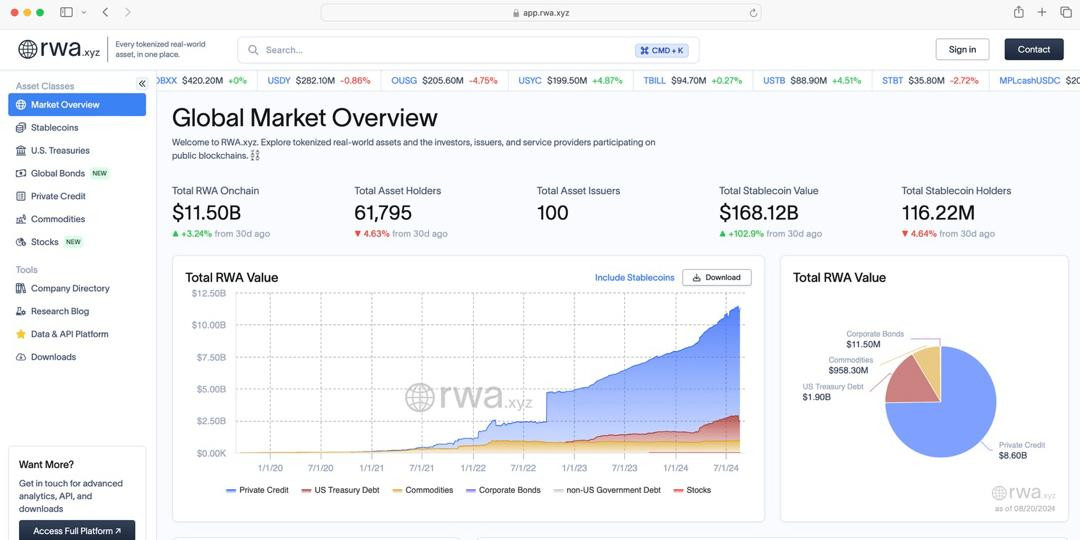The width and height of the screenshot is (1080, 540).
Task: Toggle Commodities legend series in chart
Action: pyautogui.click(x=422, y=490)
